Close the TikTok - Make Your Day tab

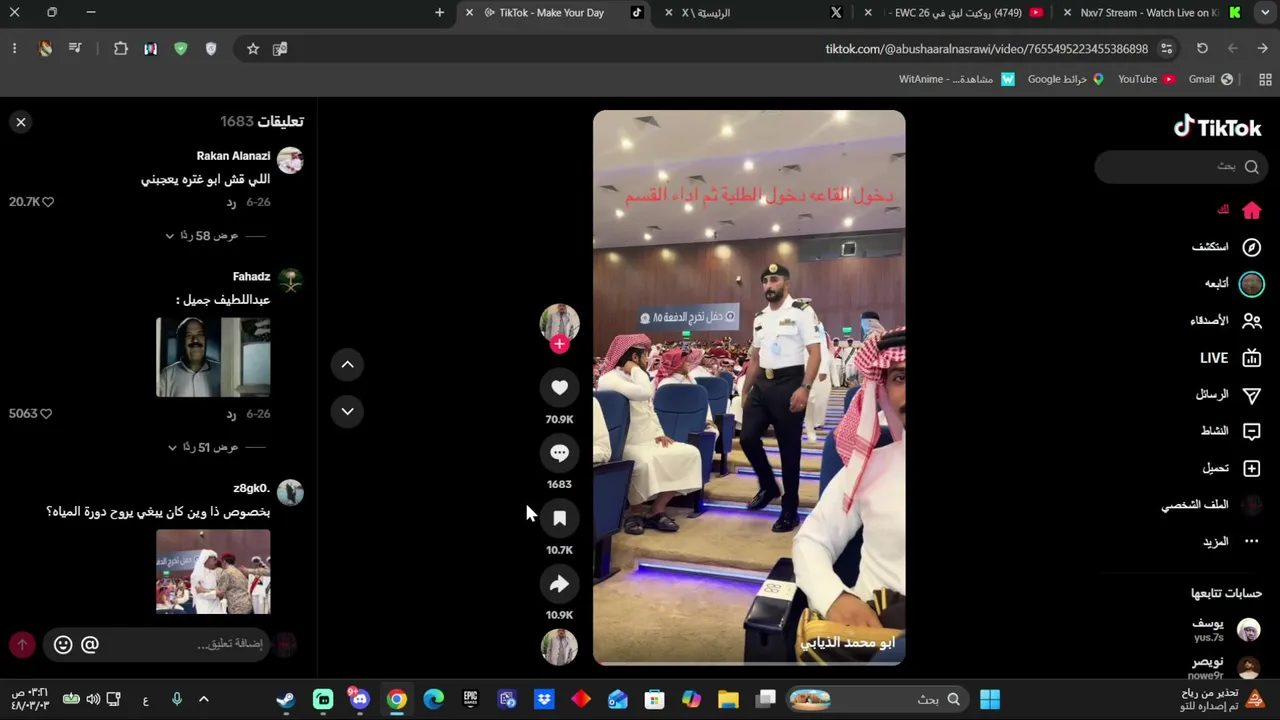point(469,13)
